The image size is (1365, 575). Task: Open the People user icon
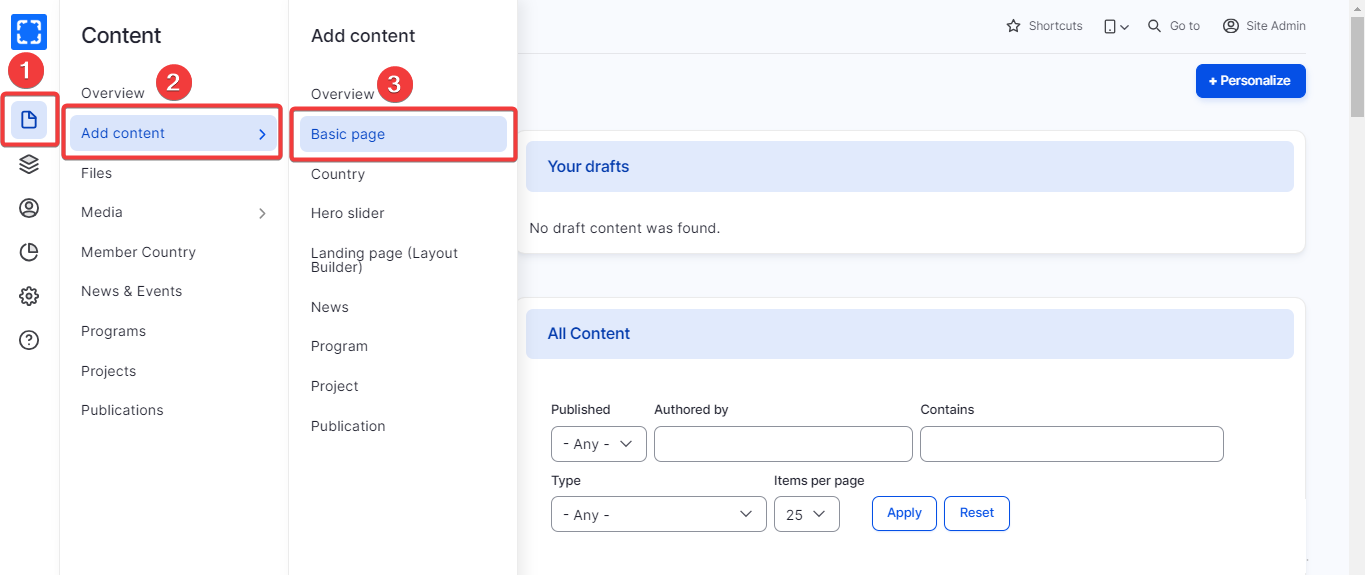[x=29, y=208]
